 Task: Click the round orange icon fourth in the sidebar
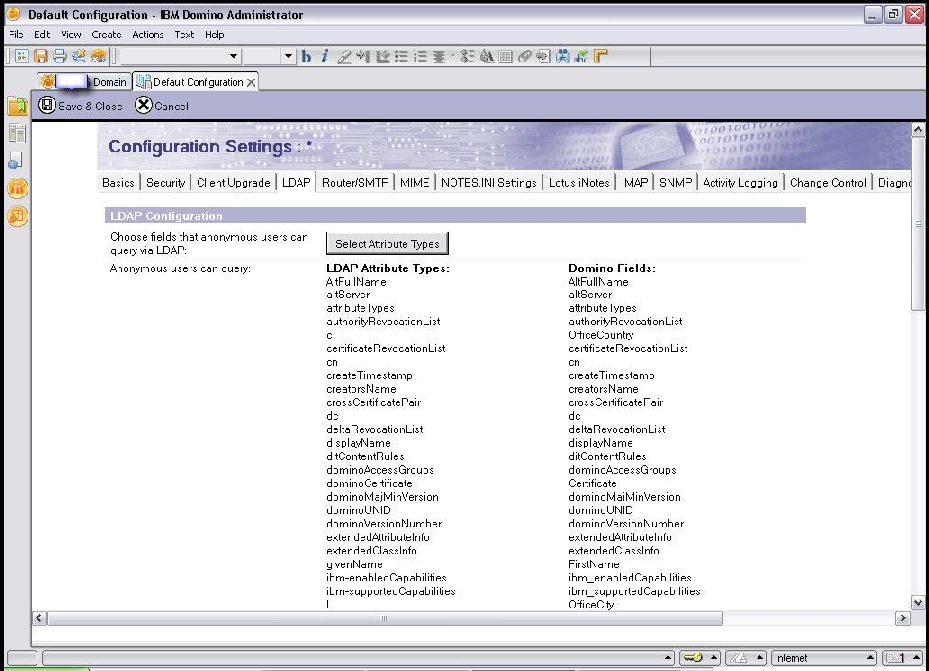pos(18,188)
